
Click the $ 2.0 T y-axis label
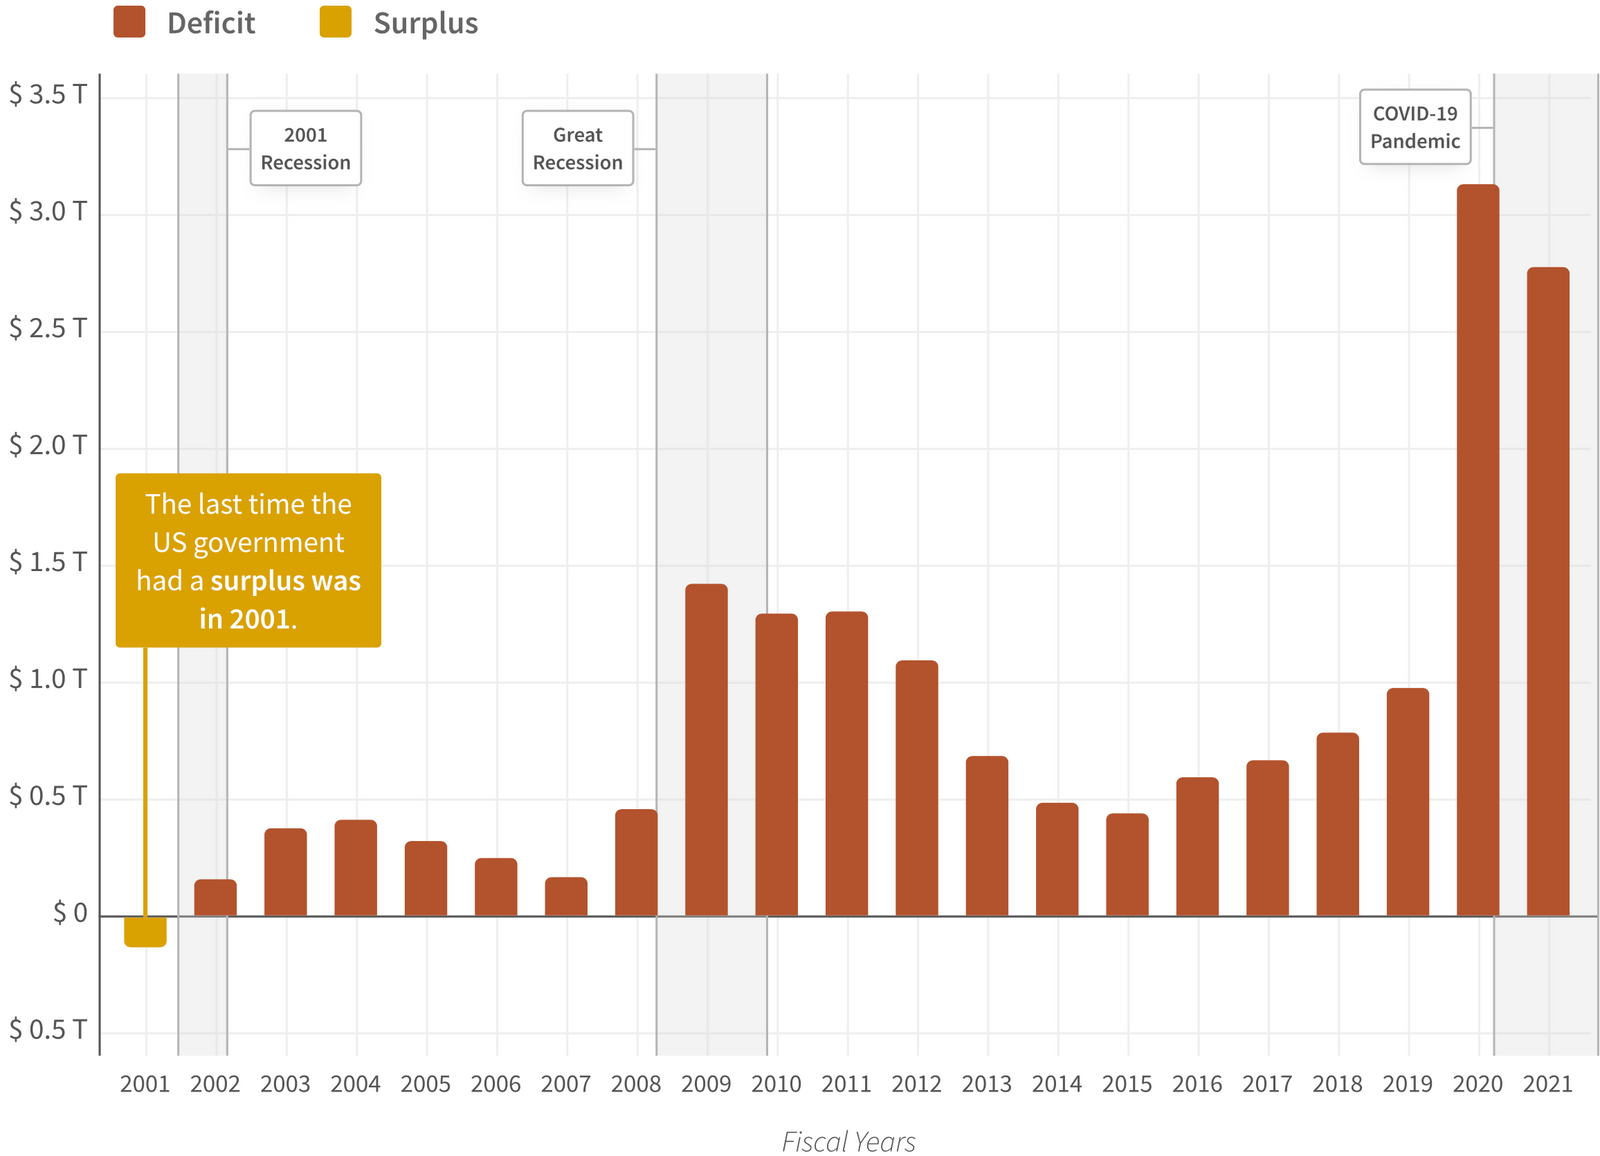click(x=47, y=446)
